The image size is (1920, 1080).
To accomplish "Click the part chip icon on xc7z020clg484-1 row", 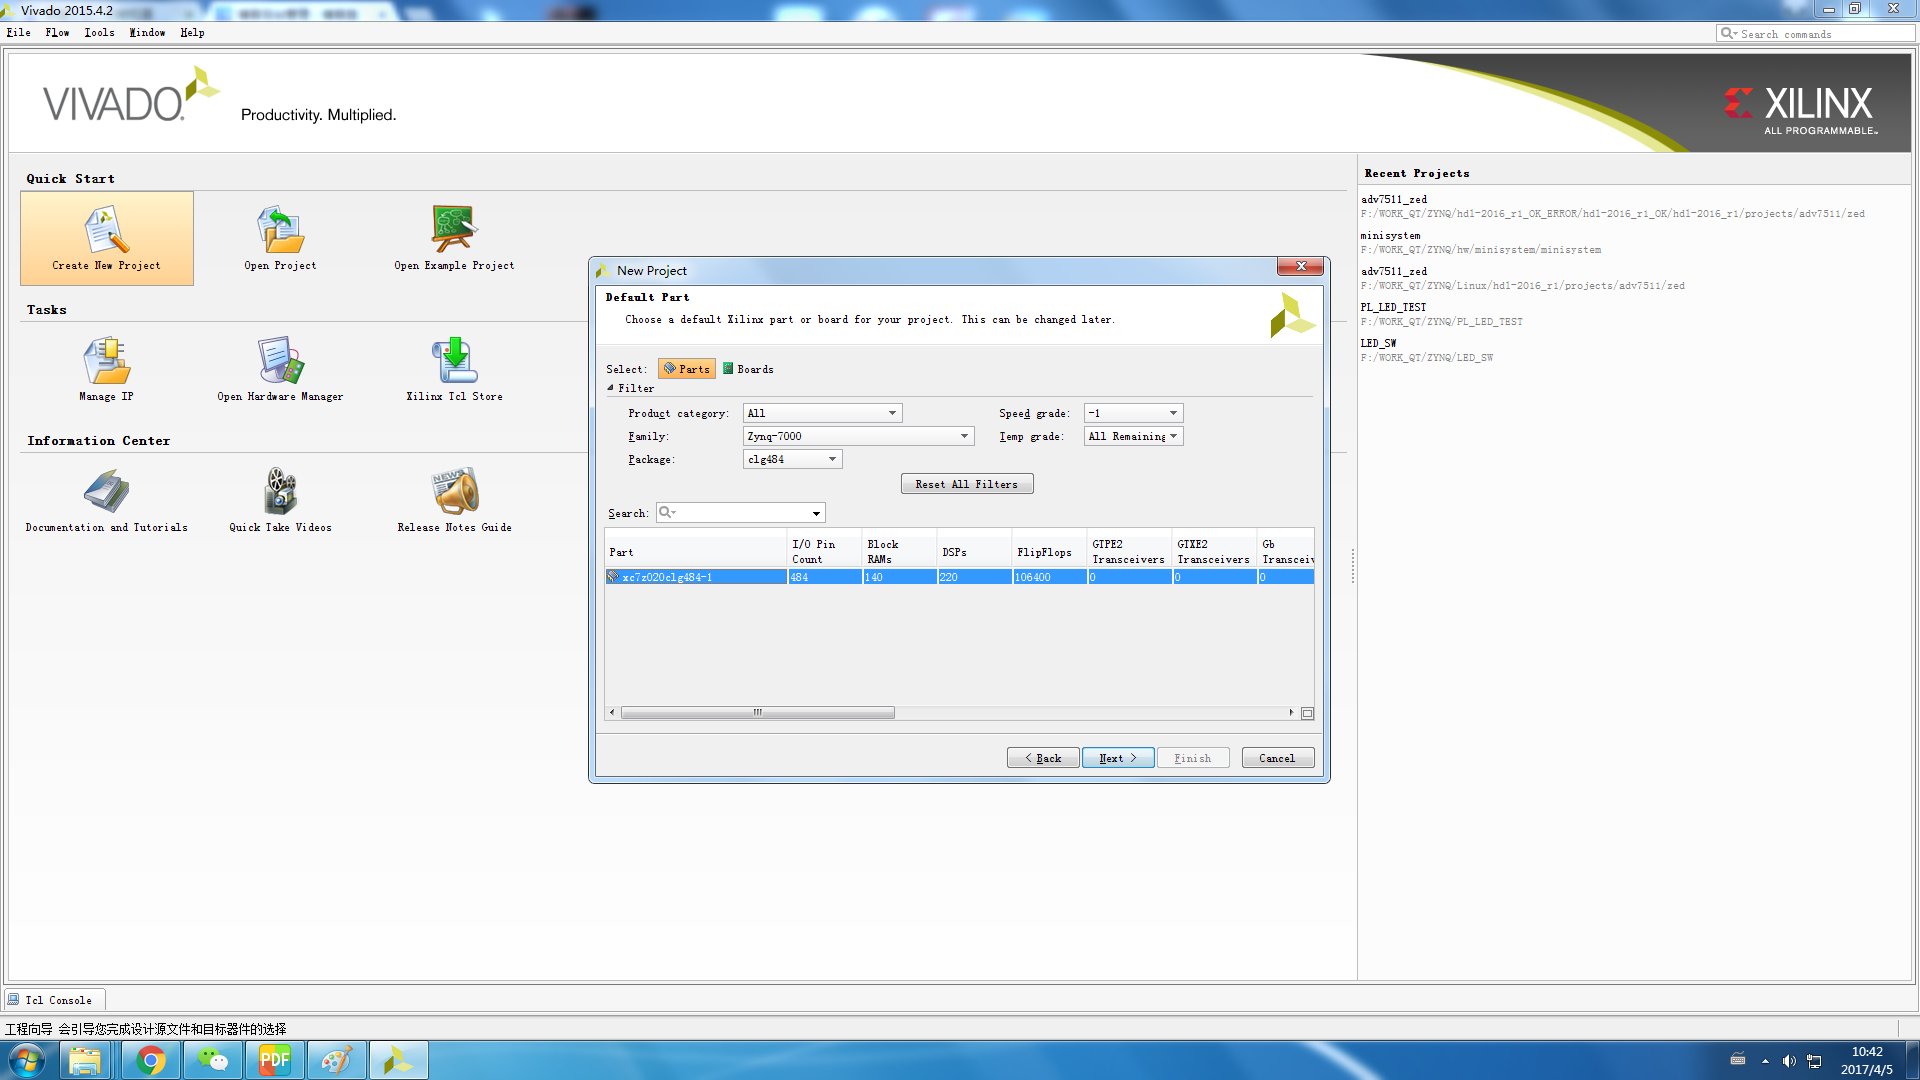I will (613, 577).
